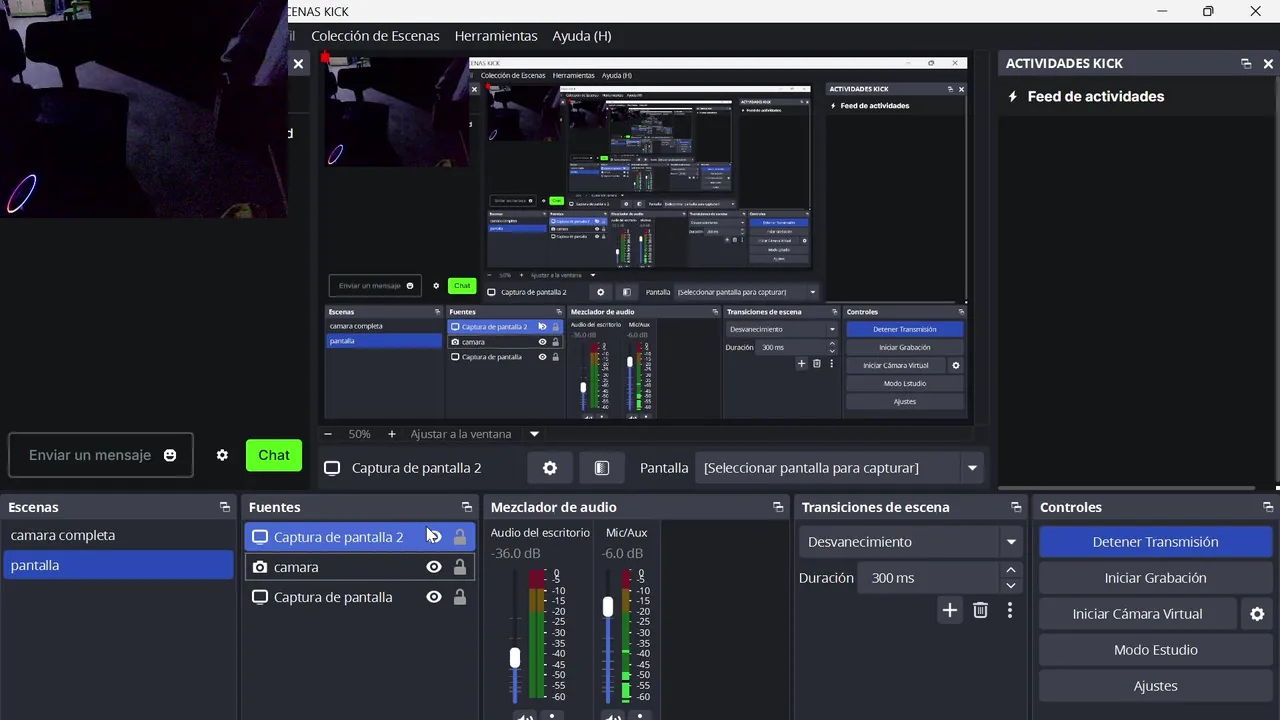Screen dimensions: 1280x720
Task: Open Colección de Escenas menu
Action: click(x=375, y=36)
